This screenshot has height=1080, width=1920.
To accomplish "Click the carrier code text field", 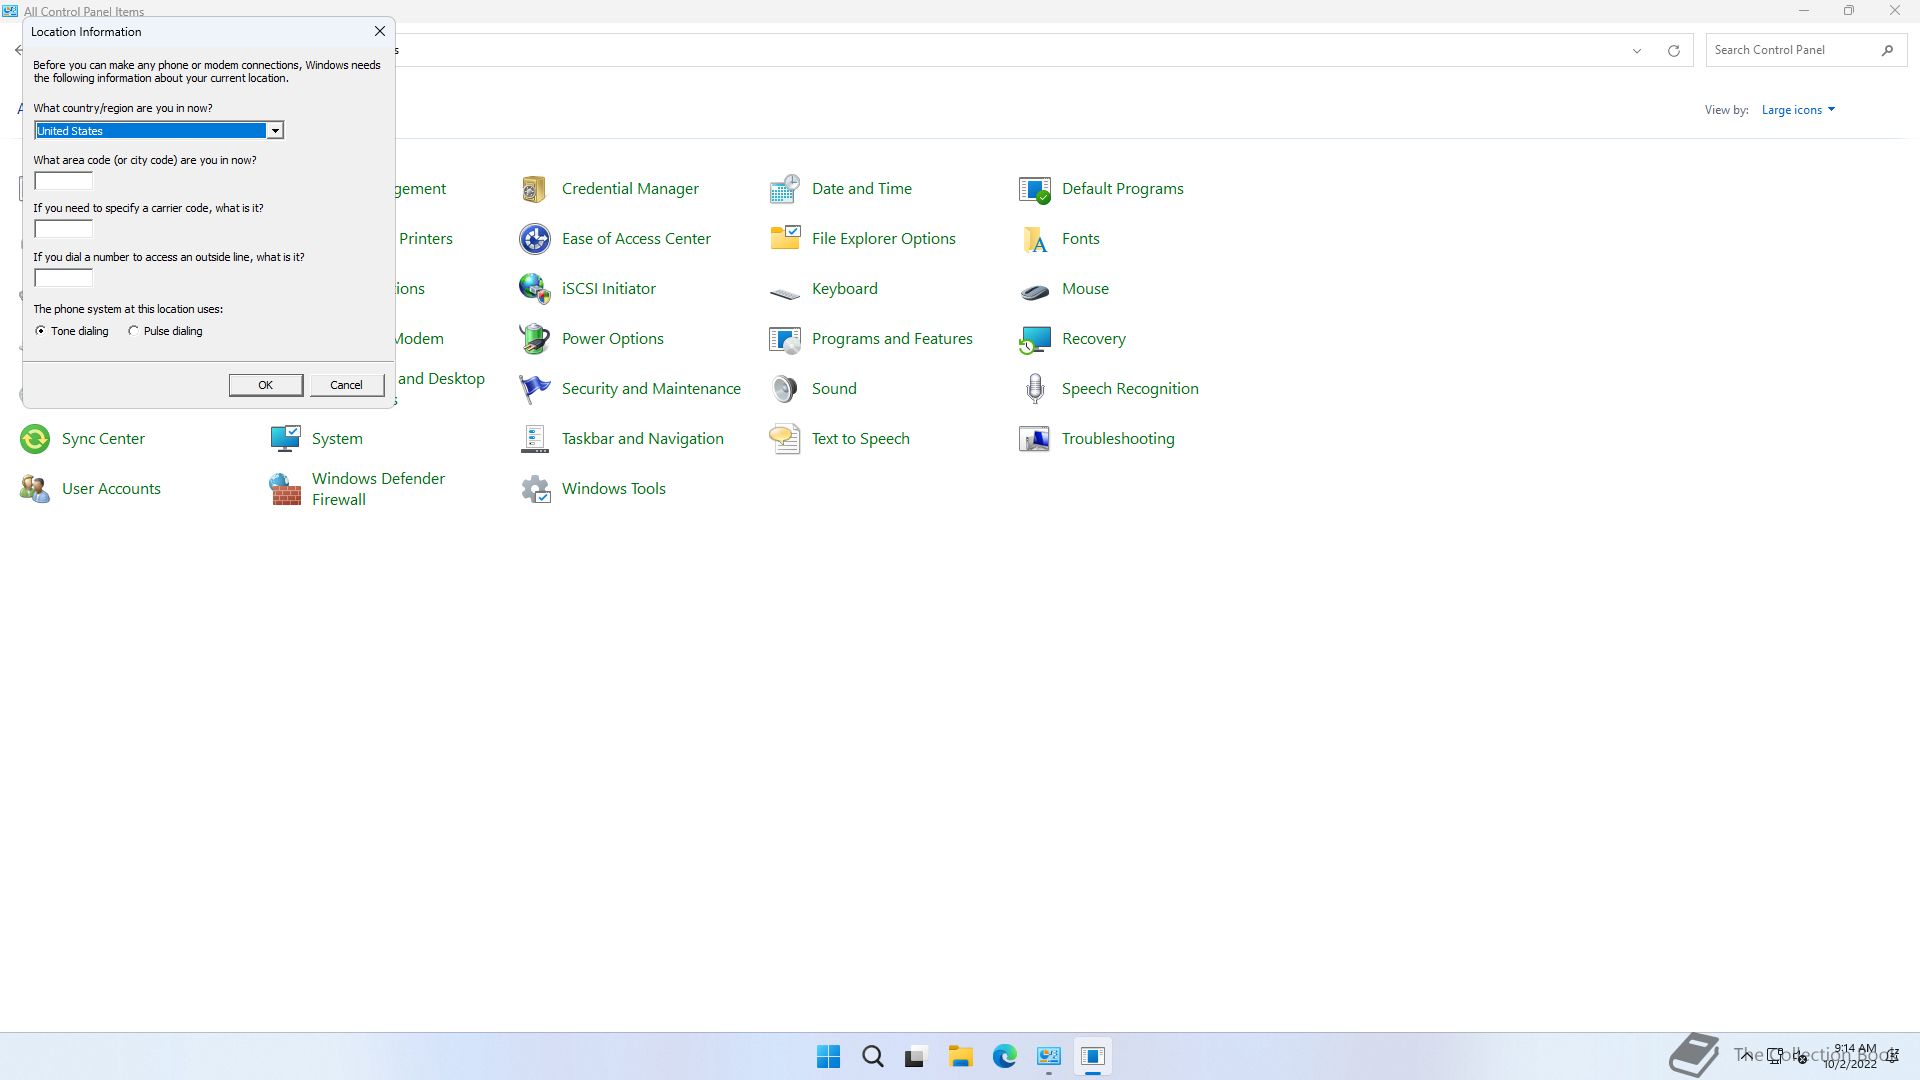I will tap(64, 229).
